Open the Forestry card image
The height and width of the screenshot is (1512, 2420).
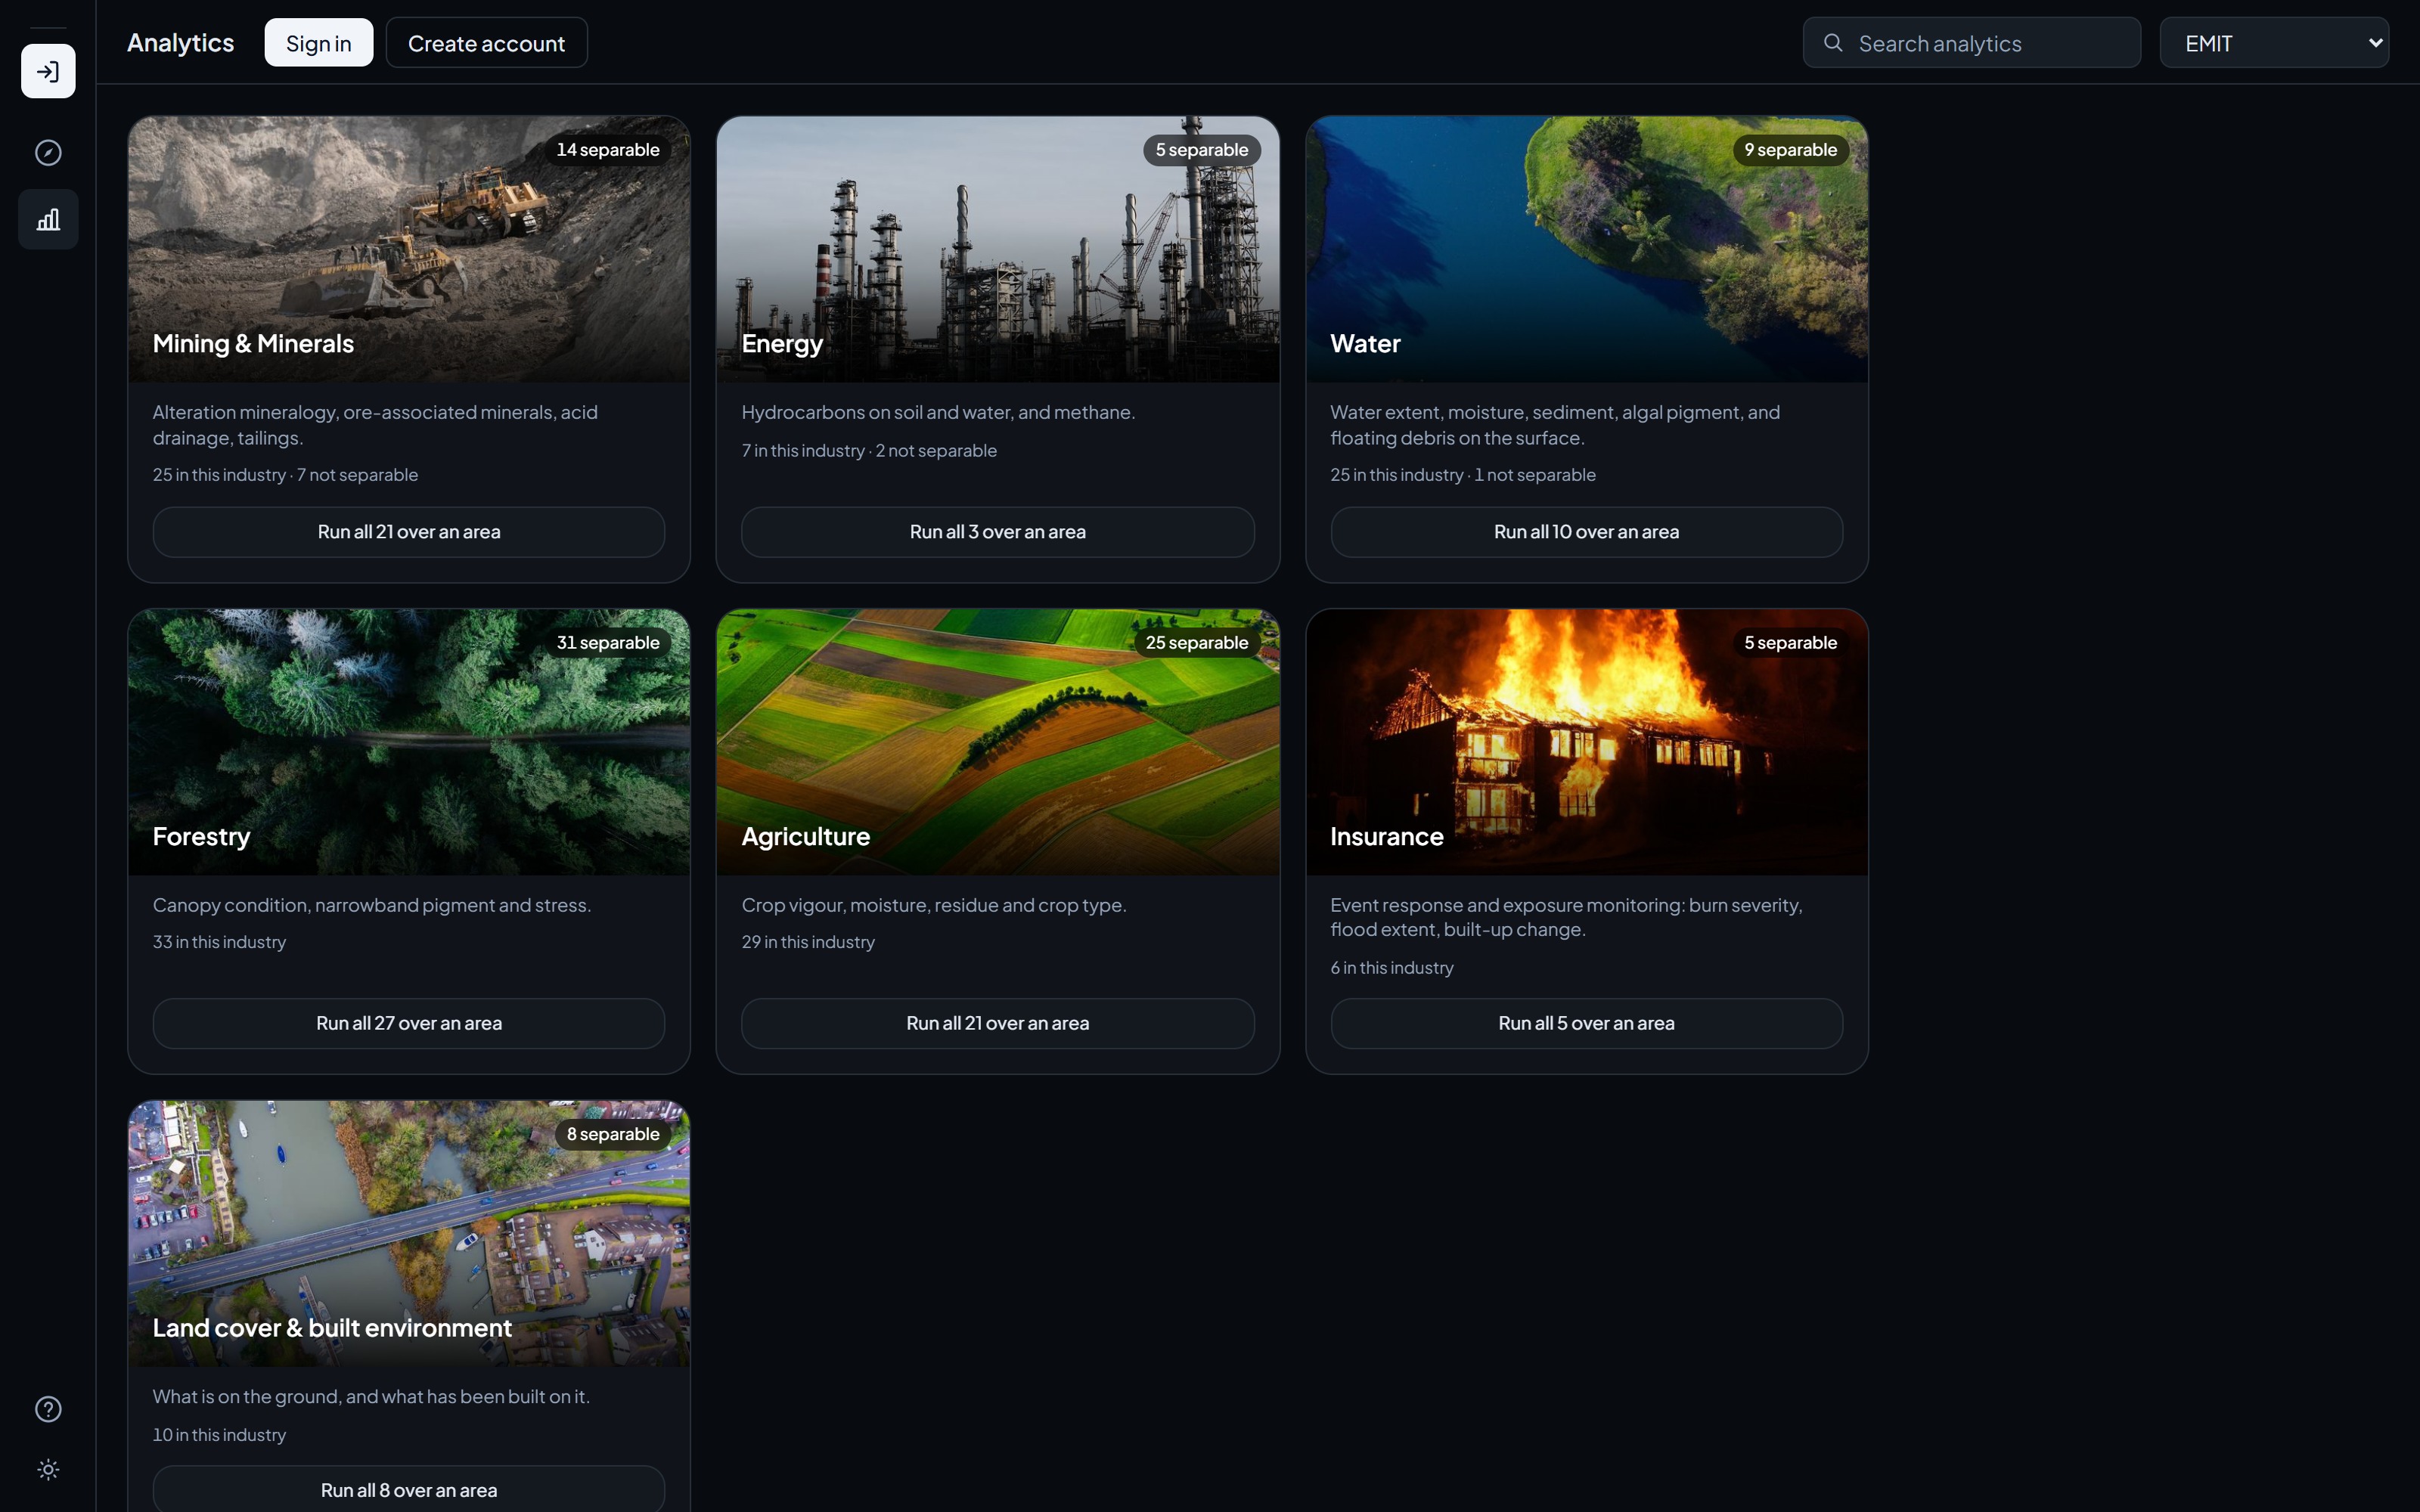coord(409,742)
